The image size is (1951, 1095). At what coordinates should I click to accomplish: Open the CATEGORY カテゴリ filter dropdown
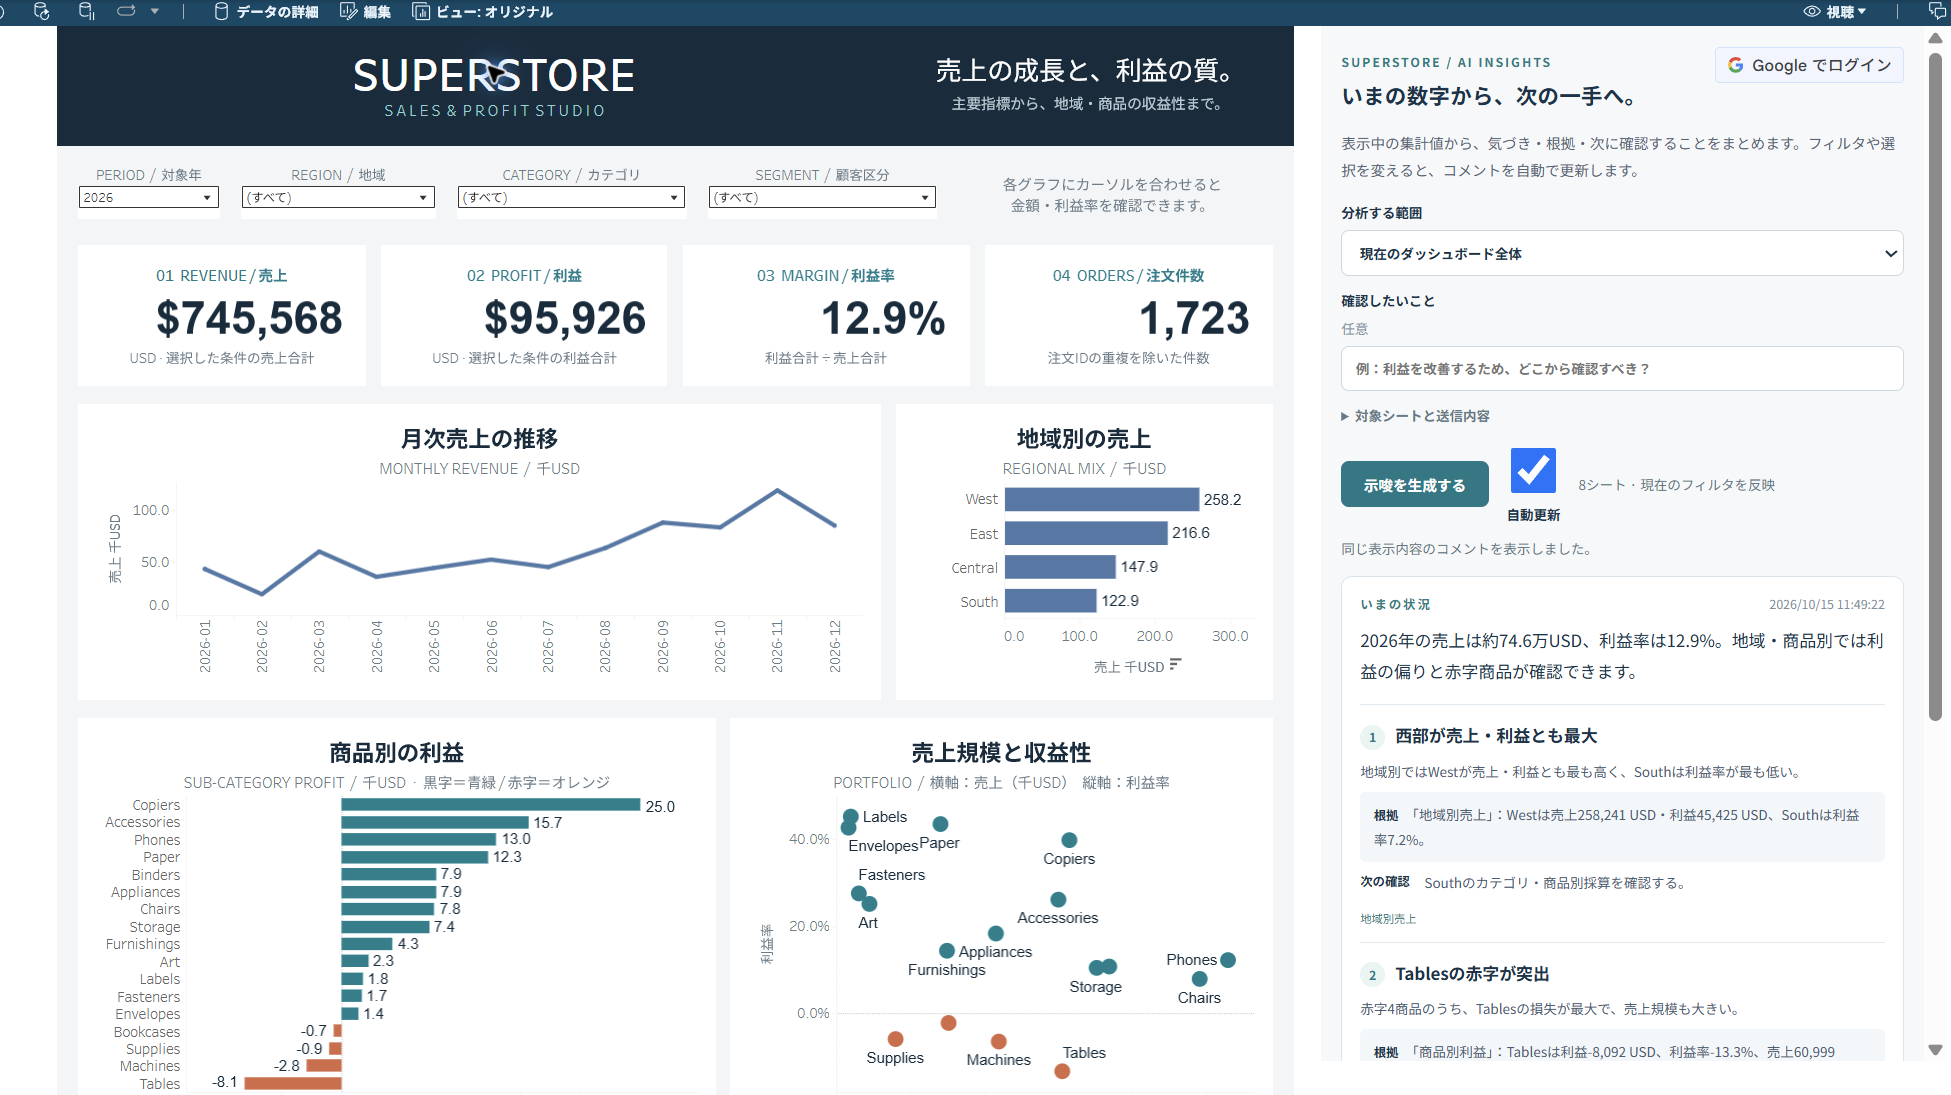(x=571, y=197)
